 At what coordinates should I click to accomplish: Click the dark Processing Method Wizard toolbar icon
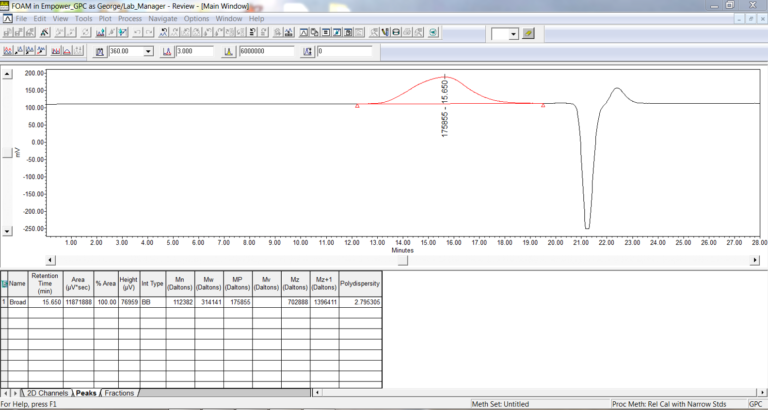45,32
